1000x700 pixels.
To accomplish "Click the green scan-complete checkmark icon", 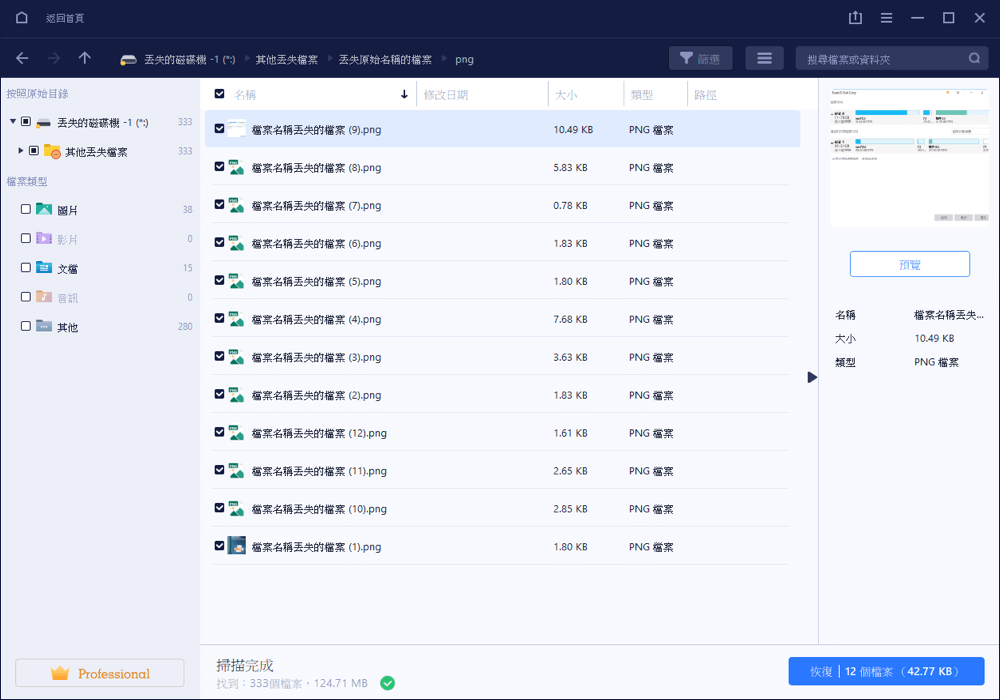I will click(x=387, y=683).
